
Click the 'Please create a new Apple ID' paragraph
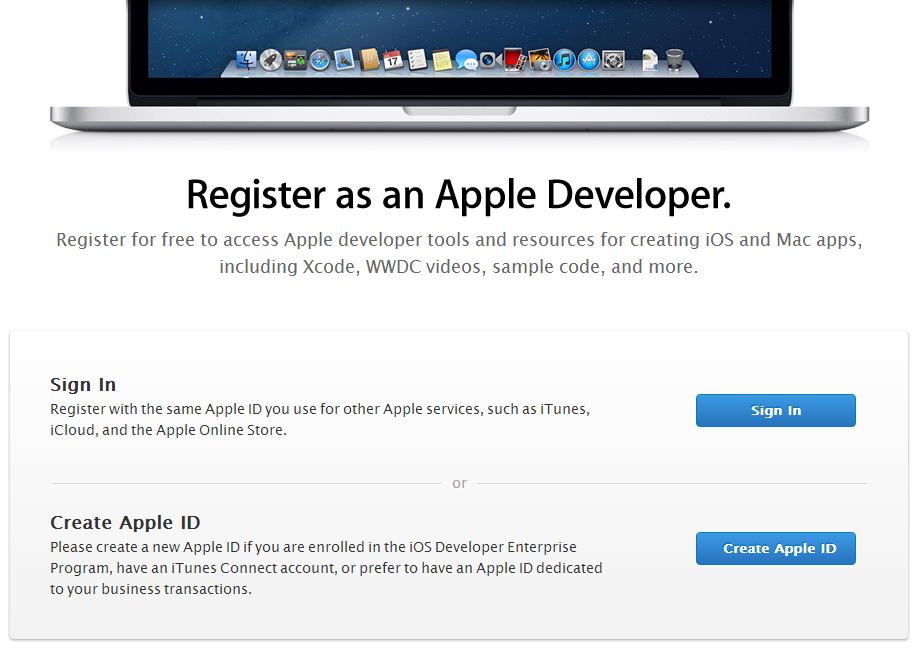point(326,568)
